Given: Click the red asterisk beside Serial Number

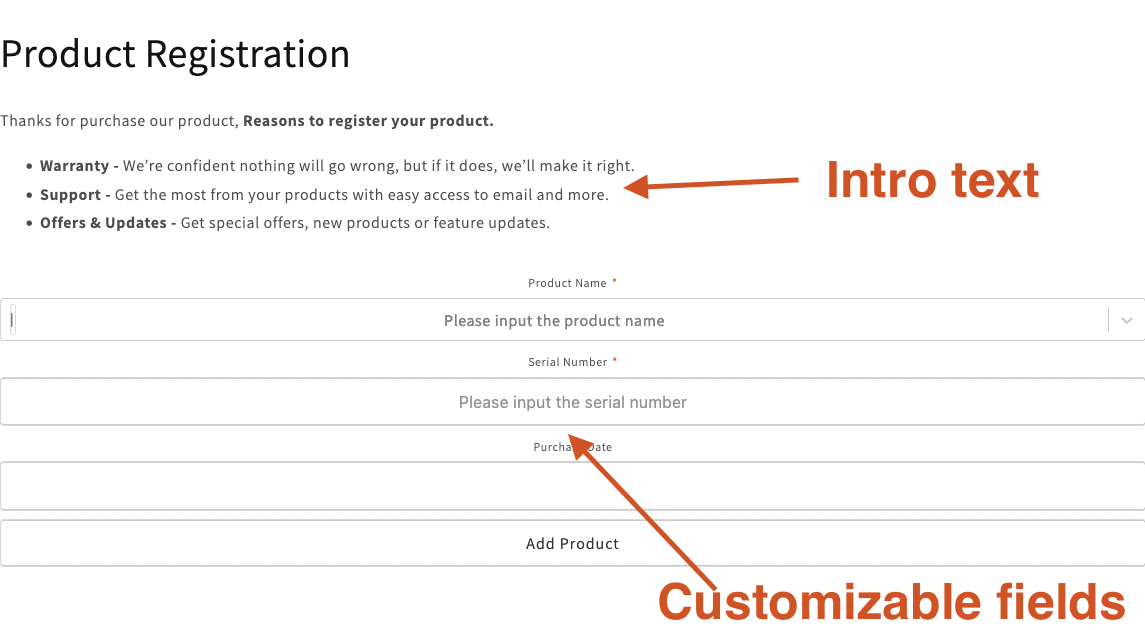Looking at the screenshot, I should 615,361.
